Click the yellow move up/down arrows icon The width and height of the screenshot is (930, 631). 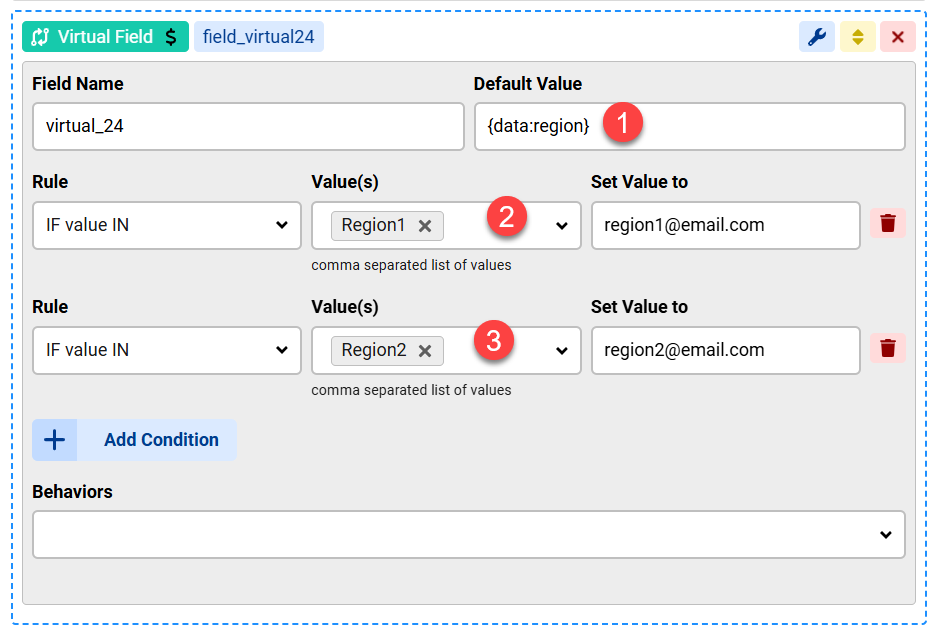(x=857, y=37)
